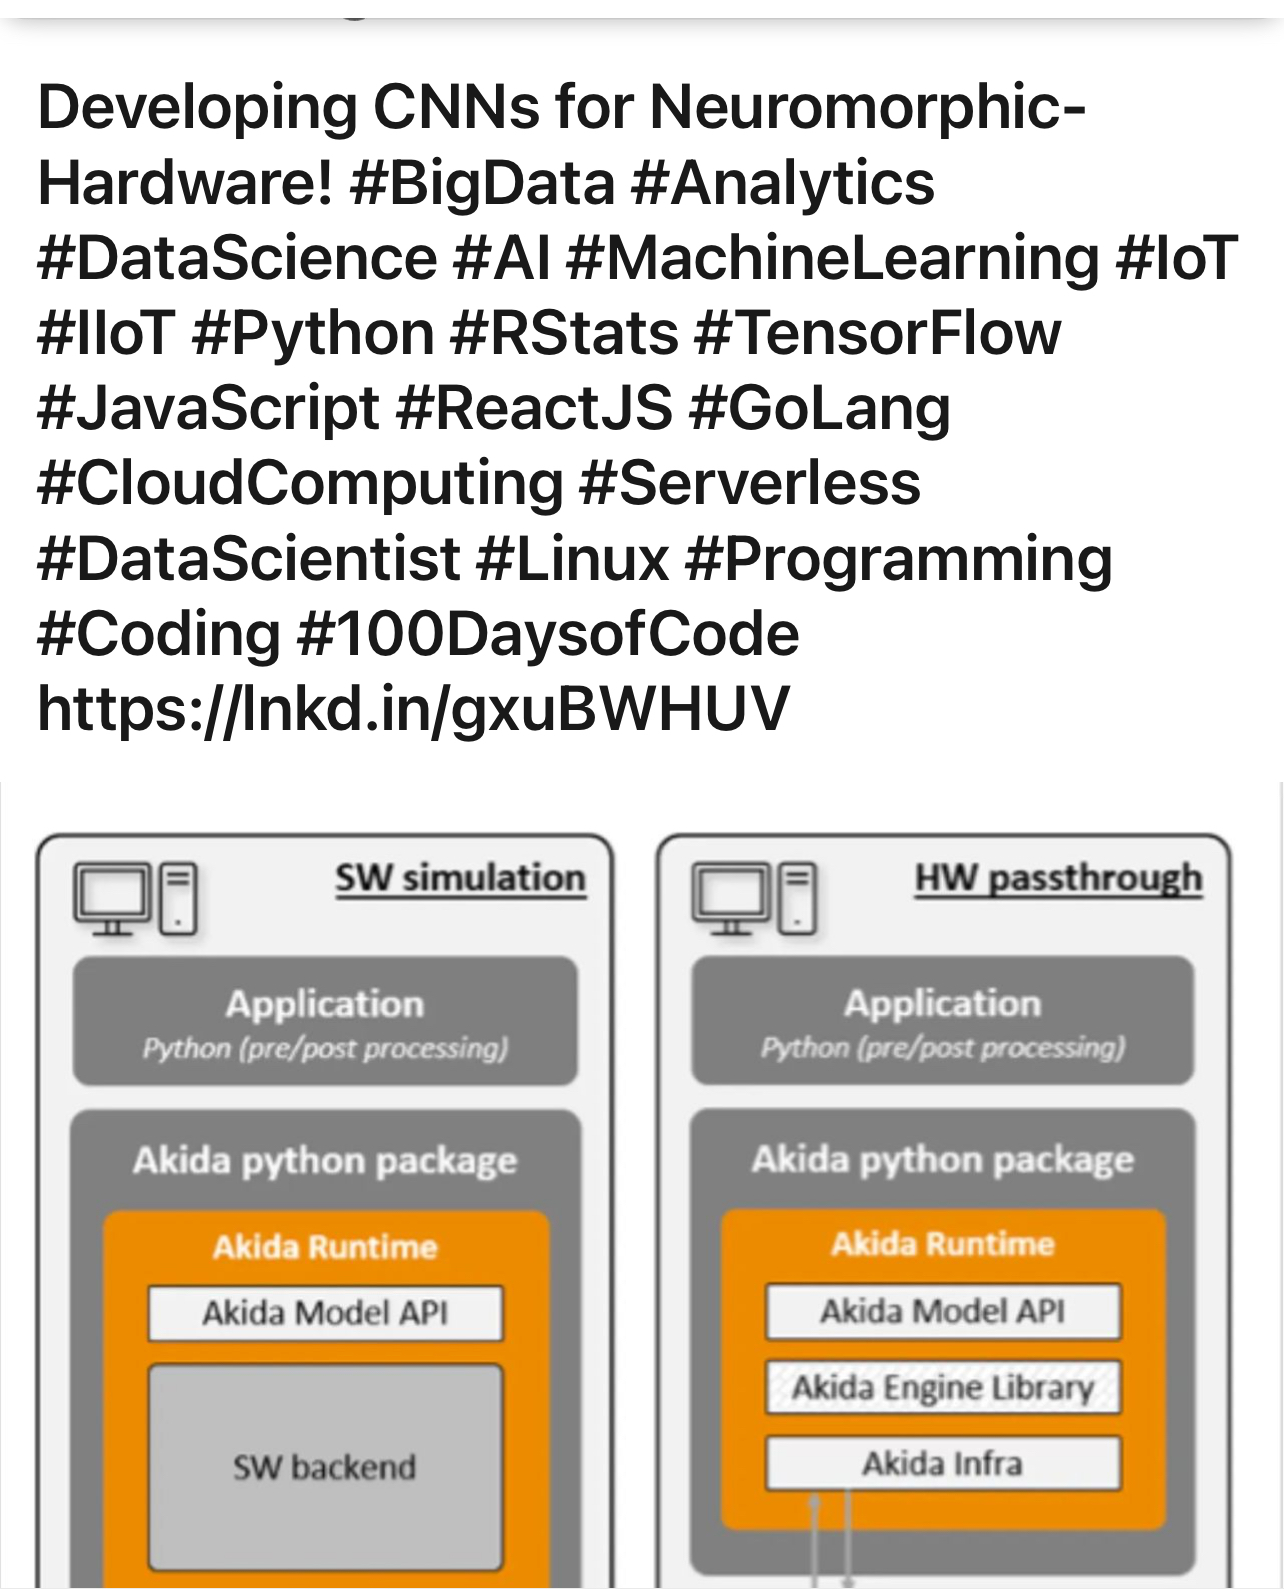
Task: Open the #Python hashtag
Action: [312, 333]
